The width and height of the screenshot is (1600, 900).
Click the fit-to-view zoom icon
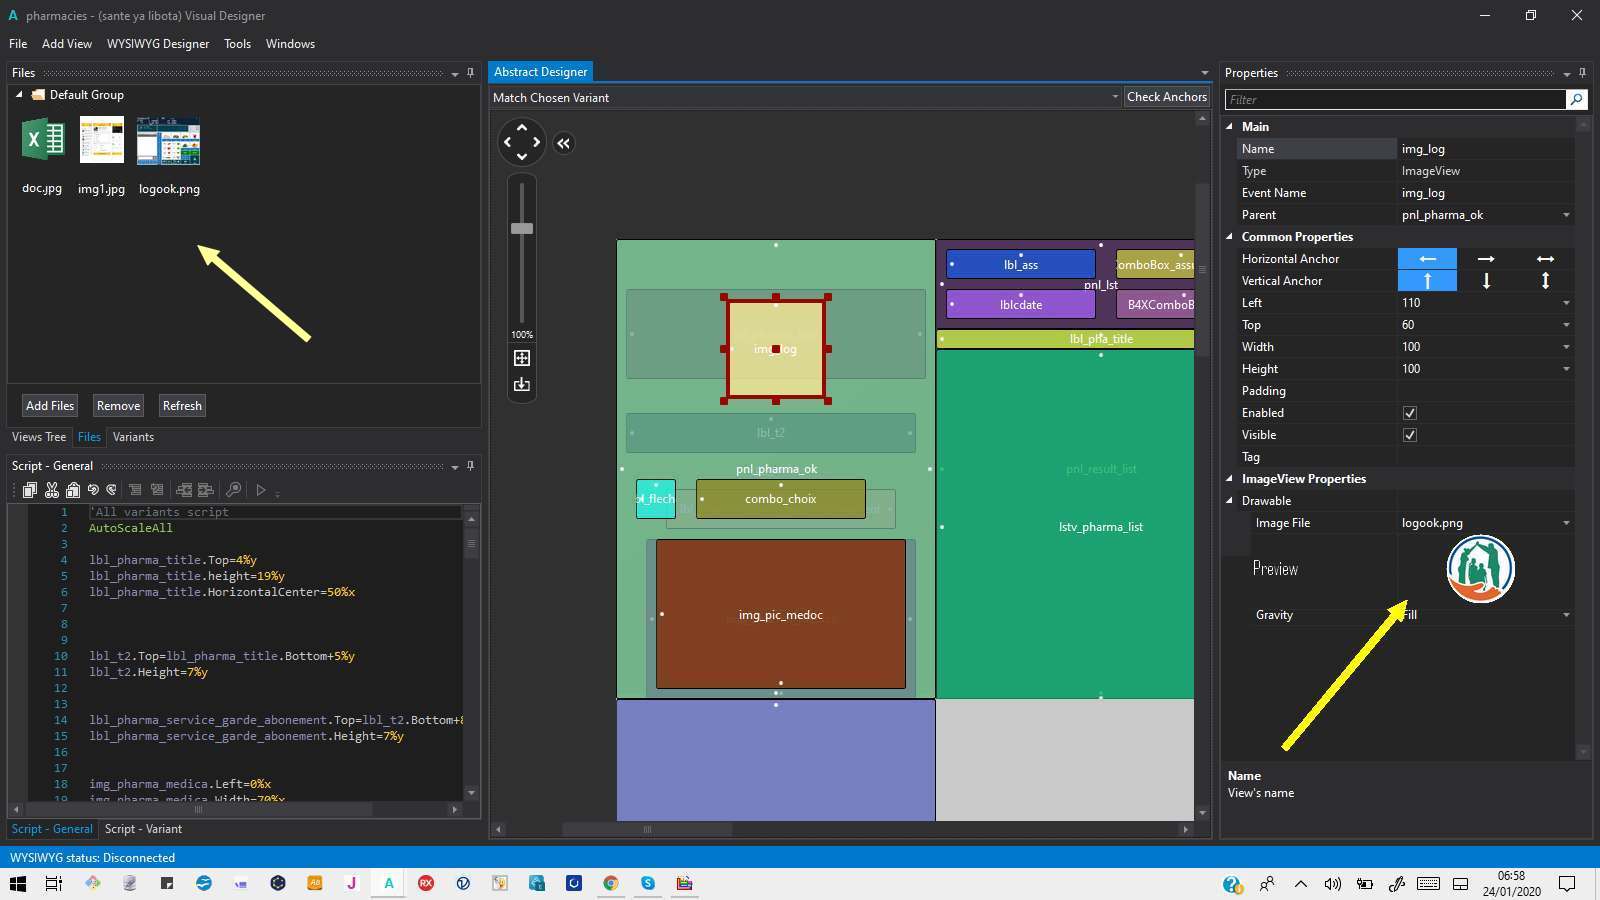click(522, 358)
